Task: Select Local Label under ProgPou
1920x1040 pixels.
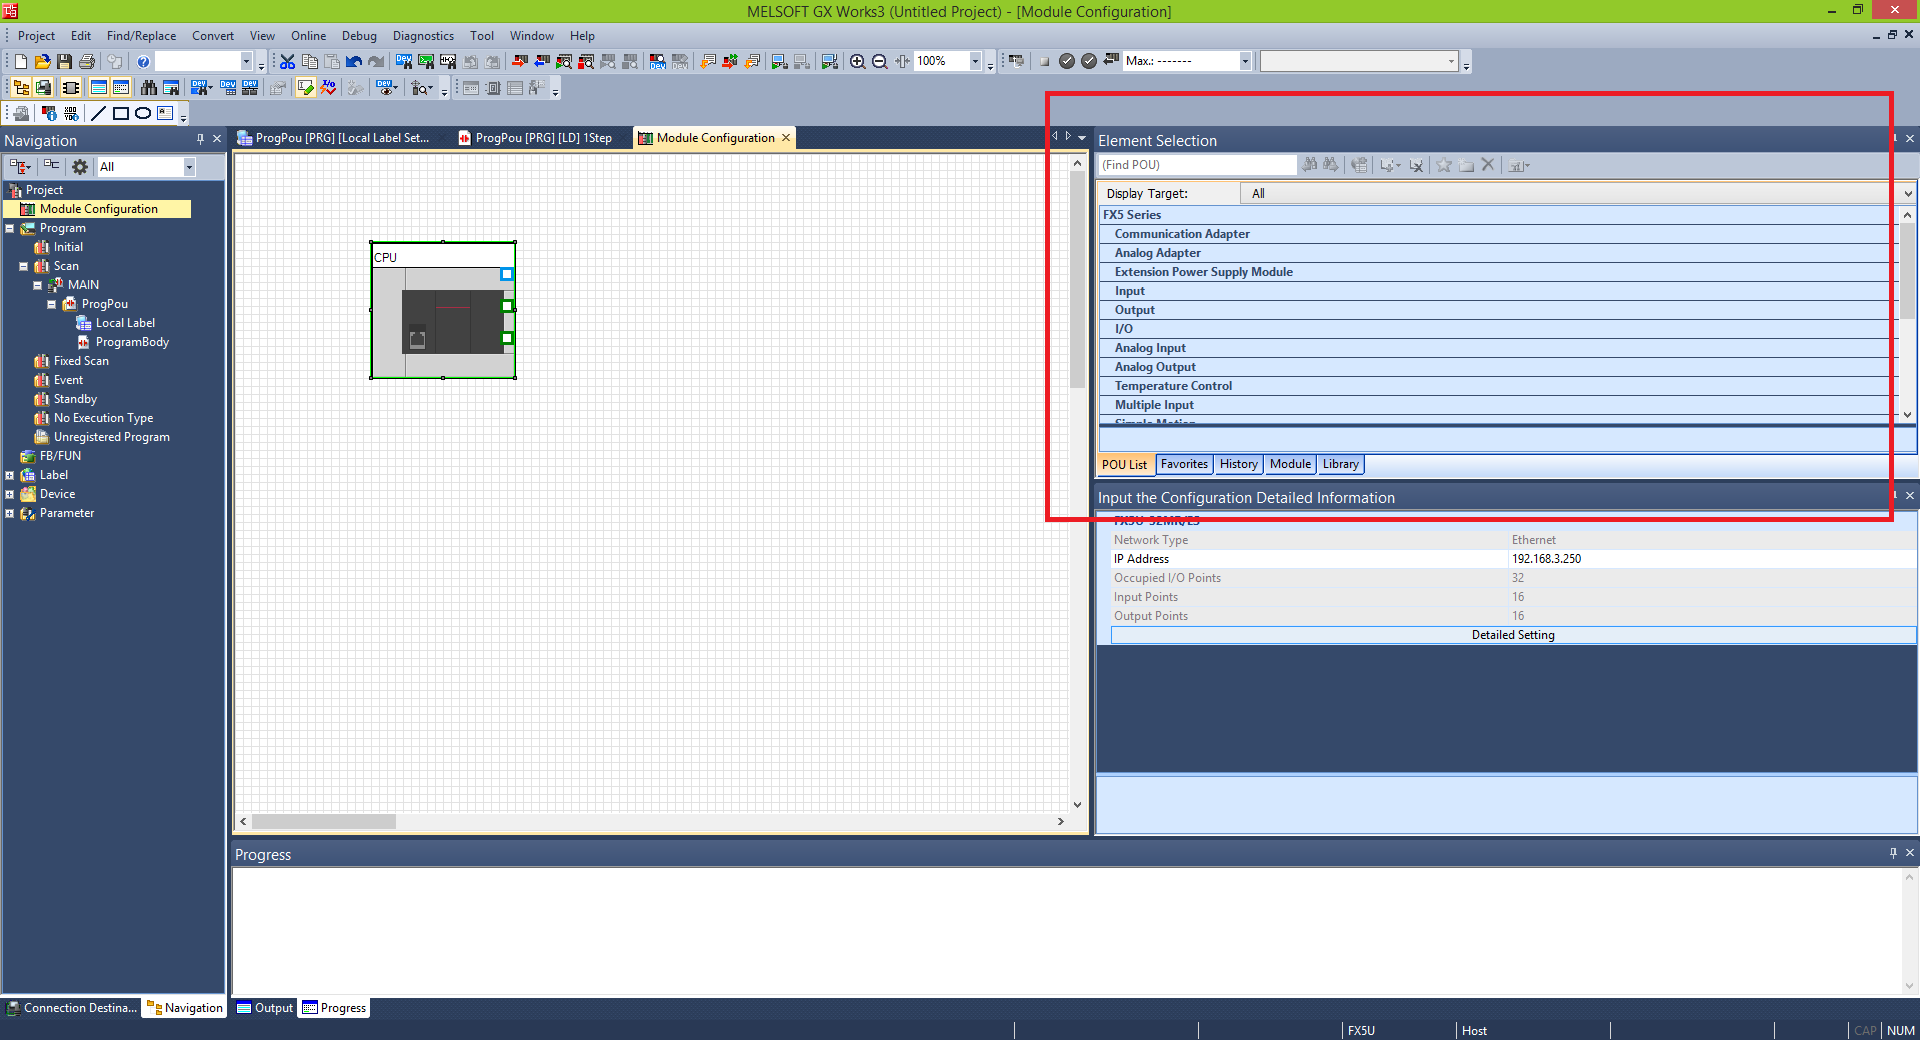Action: 125,323
